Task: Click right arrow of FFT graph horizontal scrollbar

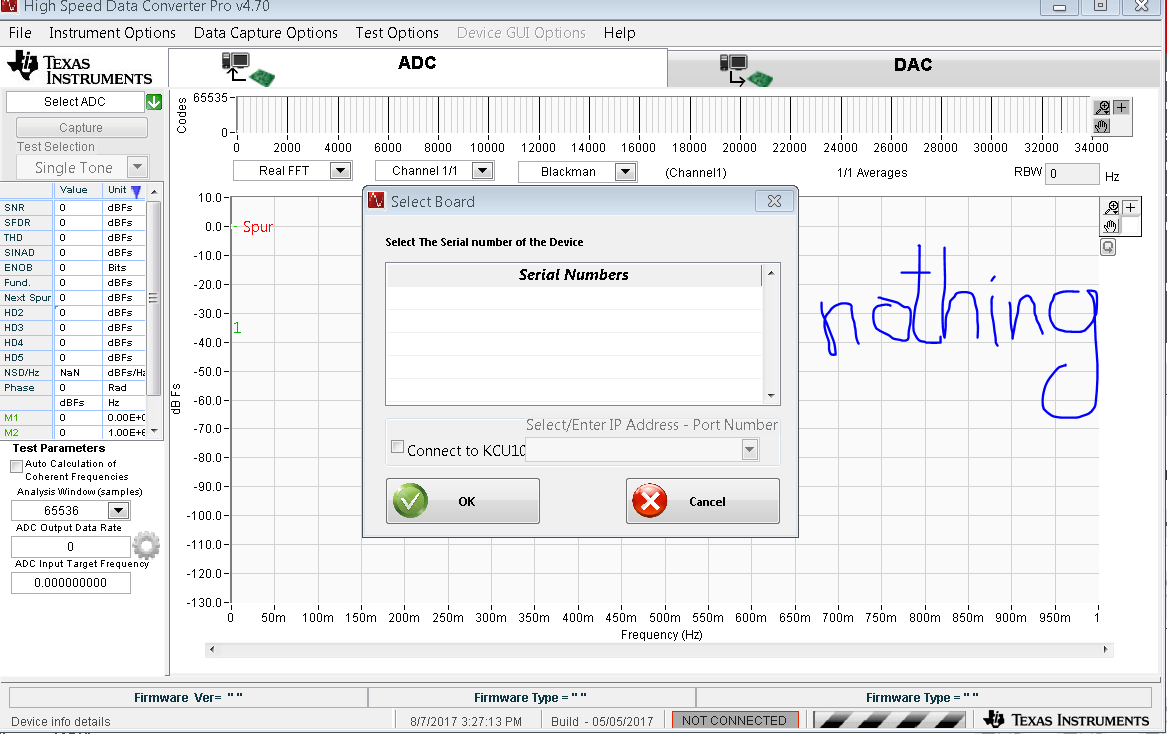Action: click(1105, 649)
